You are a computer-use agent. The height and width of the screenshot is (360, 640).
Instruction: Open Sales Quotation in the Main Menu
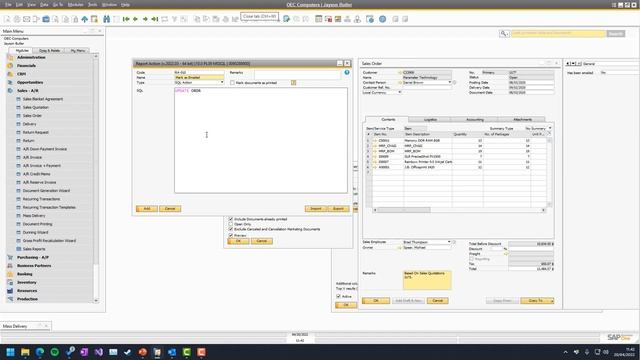36,107
